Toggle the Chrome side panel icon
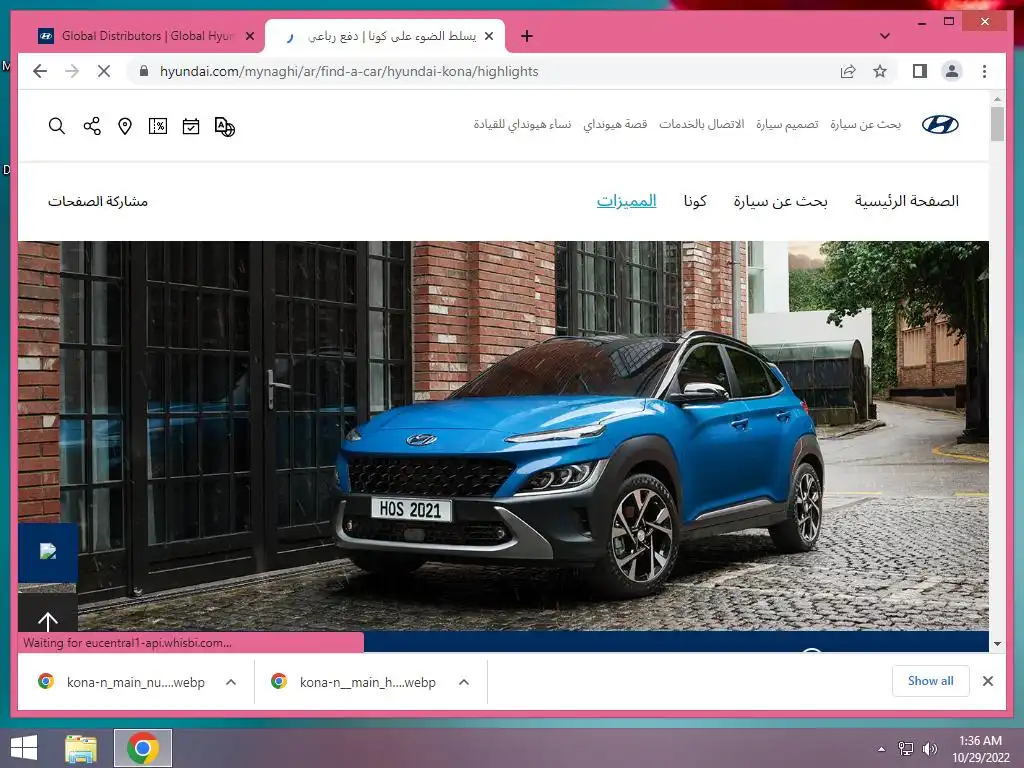 tap(920, 71)
